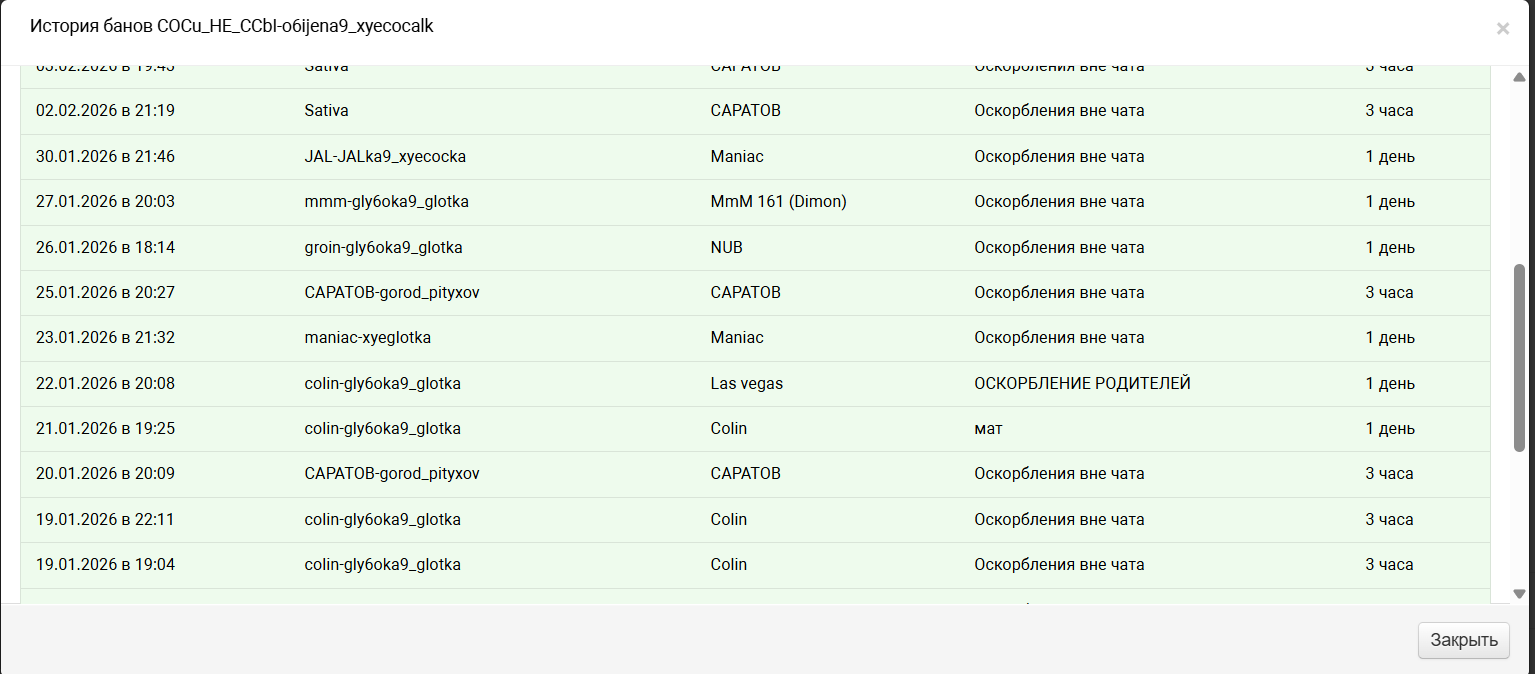Viewport: 1535px width, 674px height.
Task: Click Colin in the 21.01.2026 row
Action: coord(728,429)
